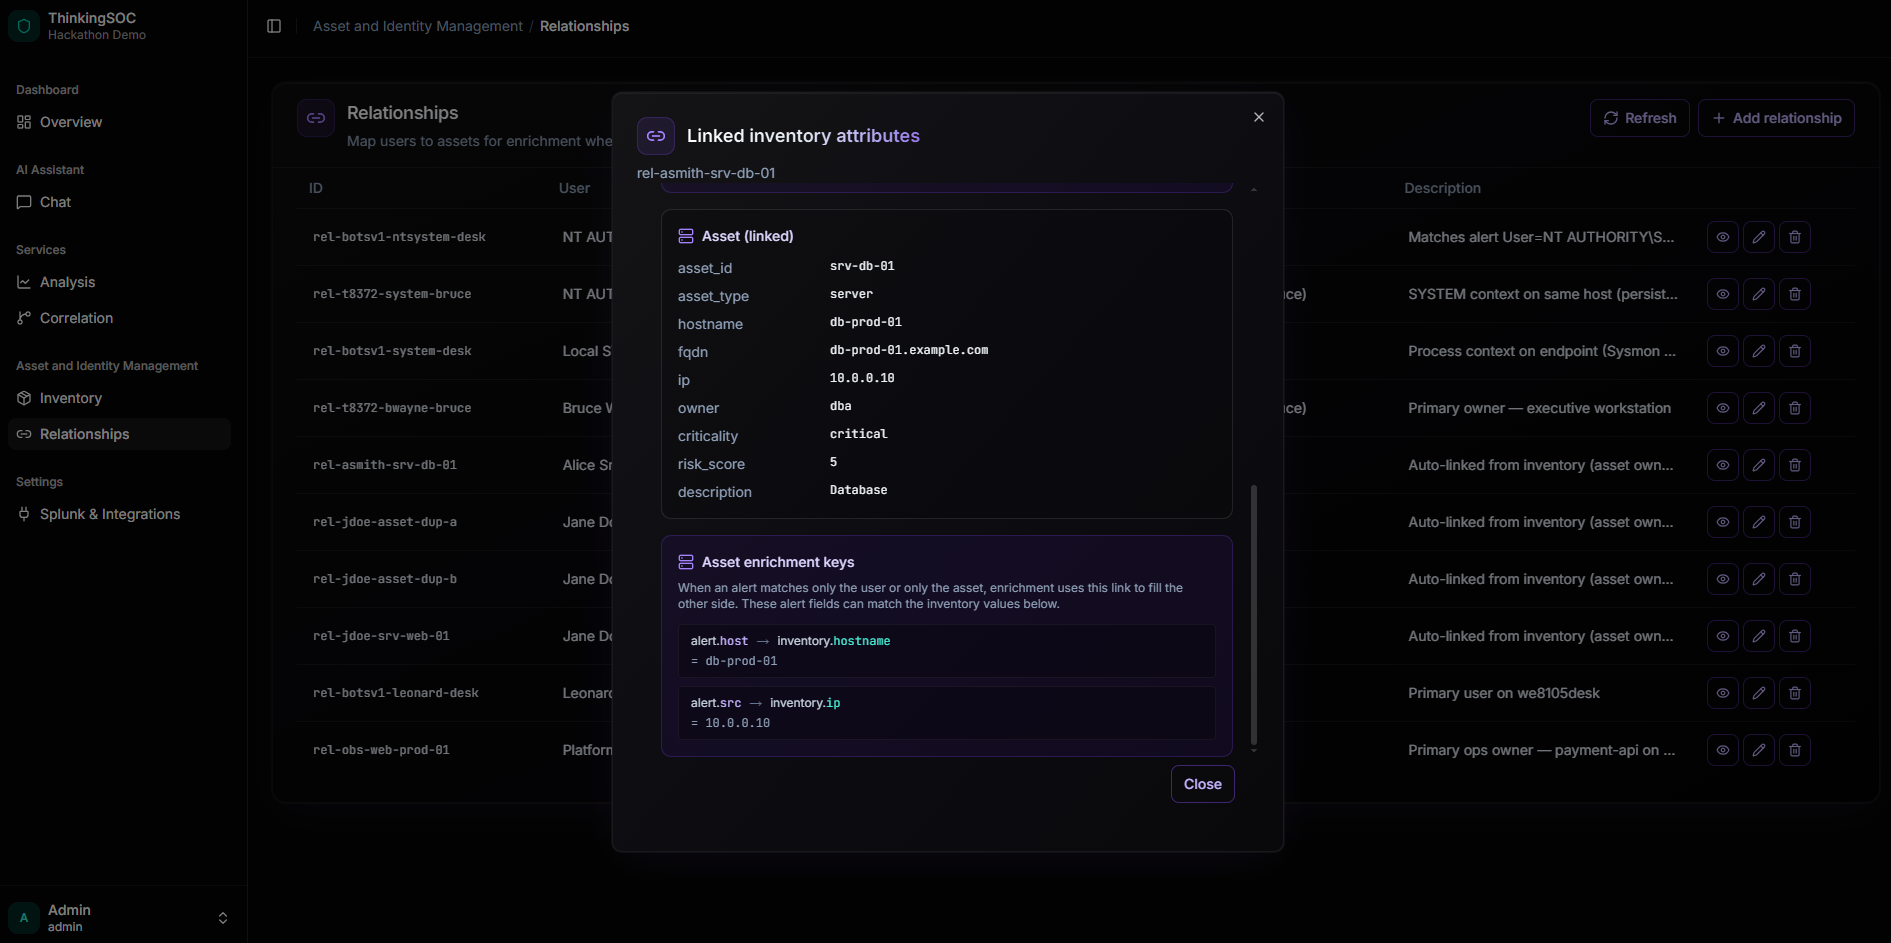Delete the rel-jdoe-asset-dup-a relationship
Screen dimensions: 1891x943
1795,522
